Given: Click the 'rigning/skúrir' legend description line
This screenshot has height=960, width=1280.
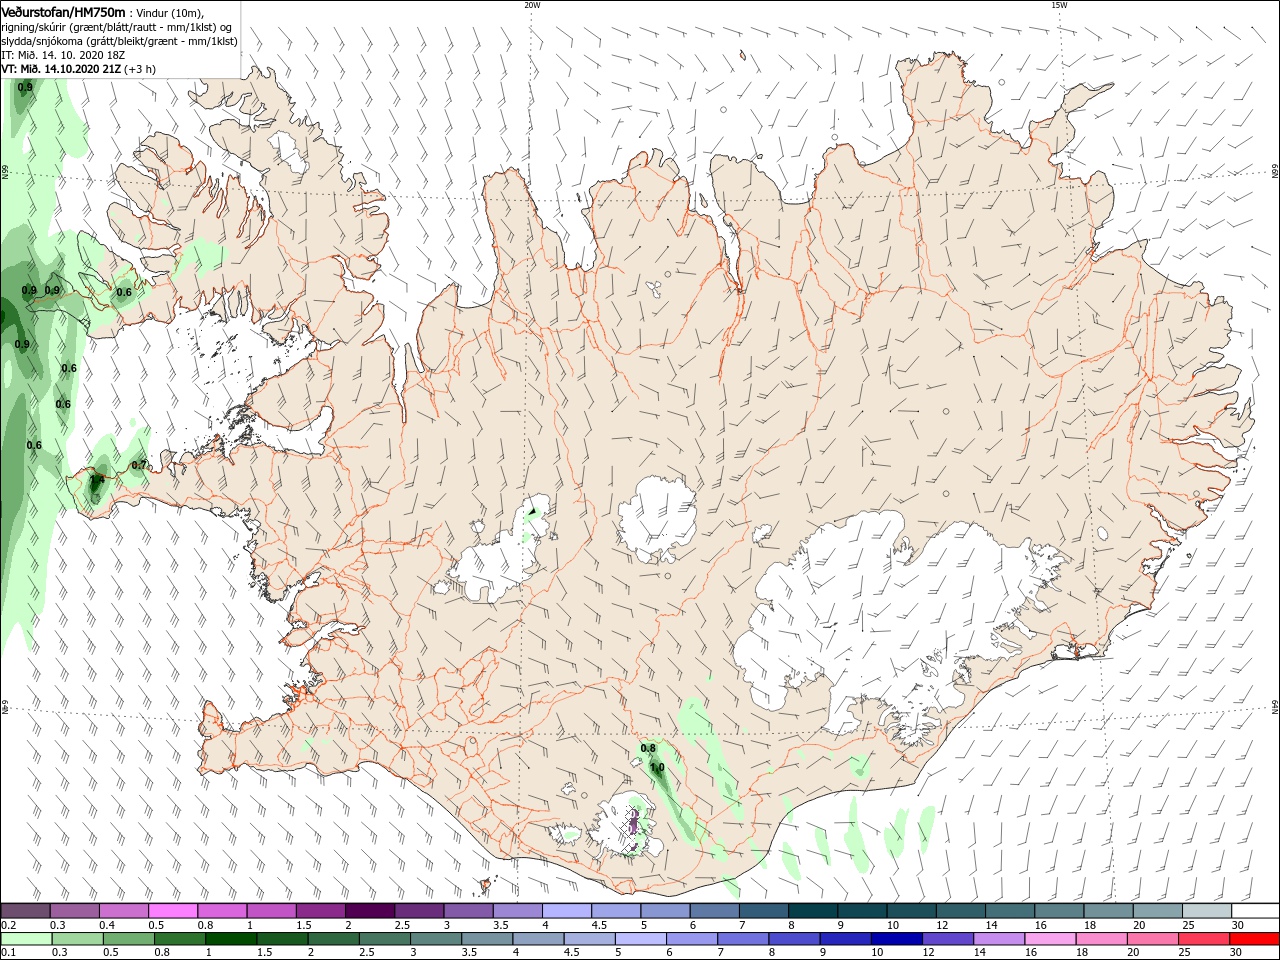Looking at the screenshot, I should tap(117, 26).
